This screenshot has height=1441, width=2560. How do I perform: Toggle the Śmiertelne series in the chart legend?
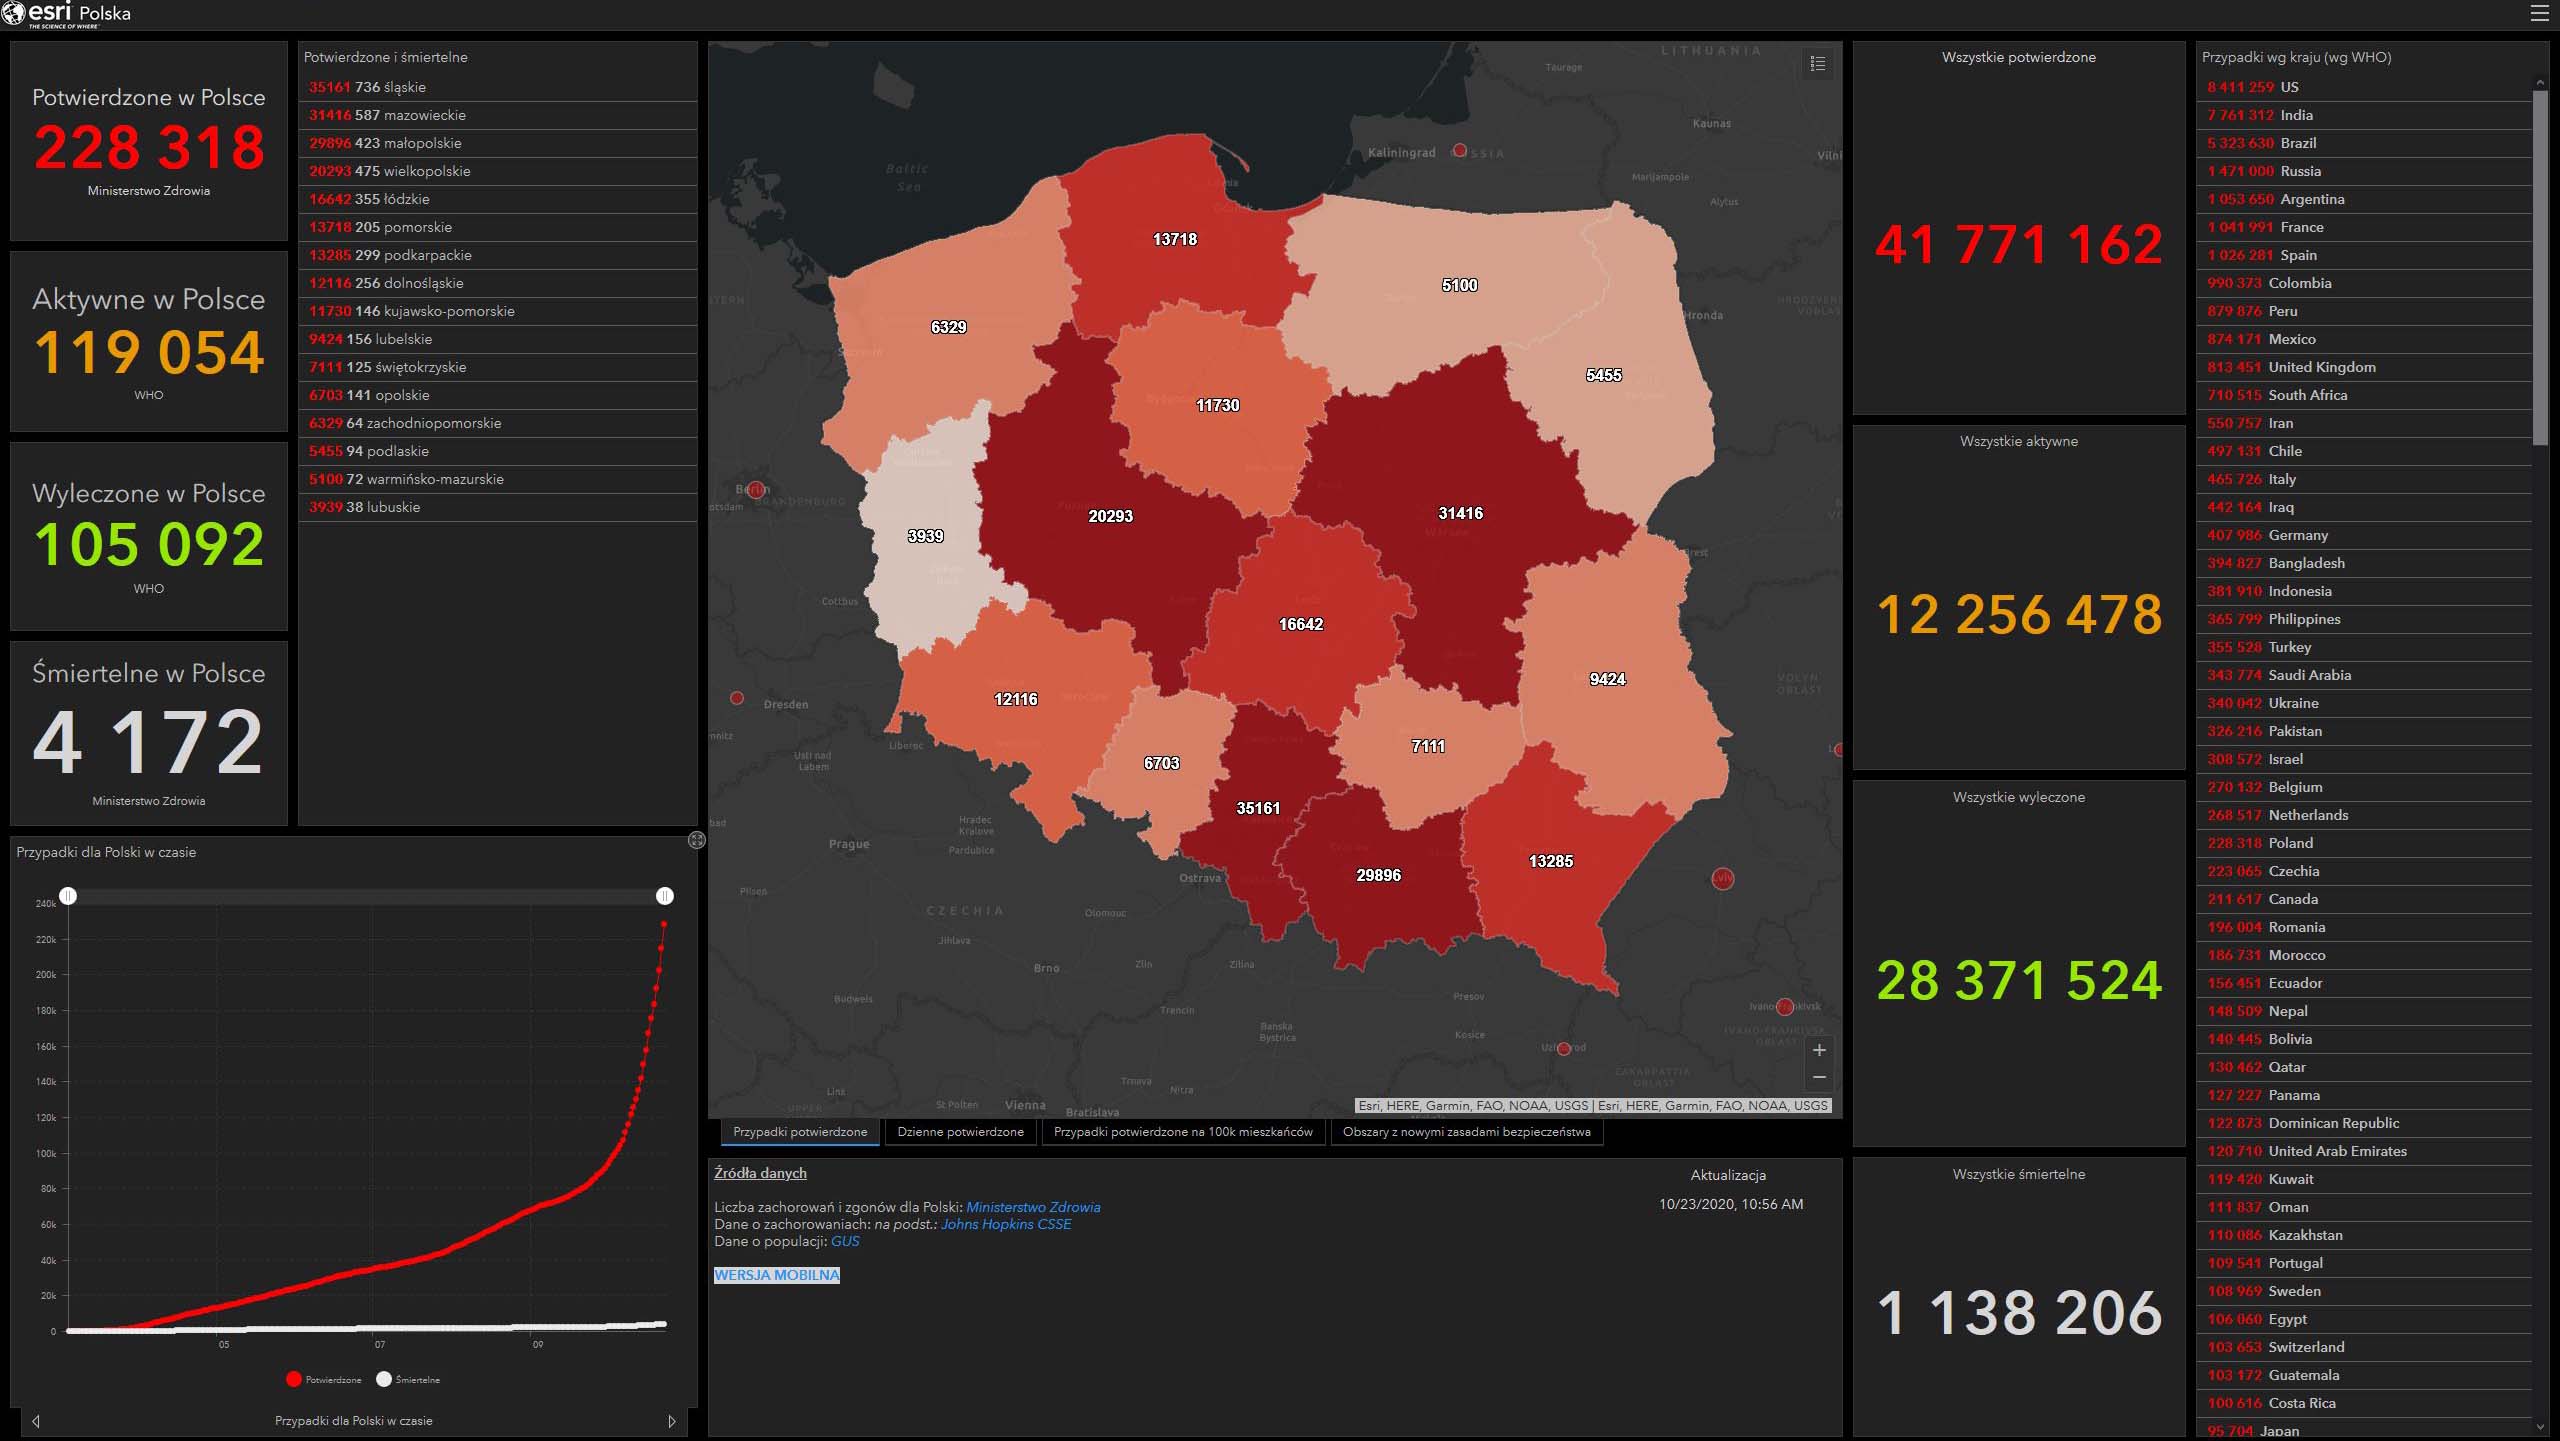tap(407, 1379)
